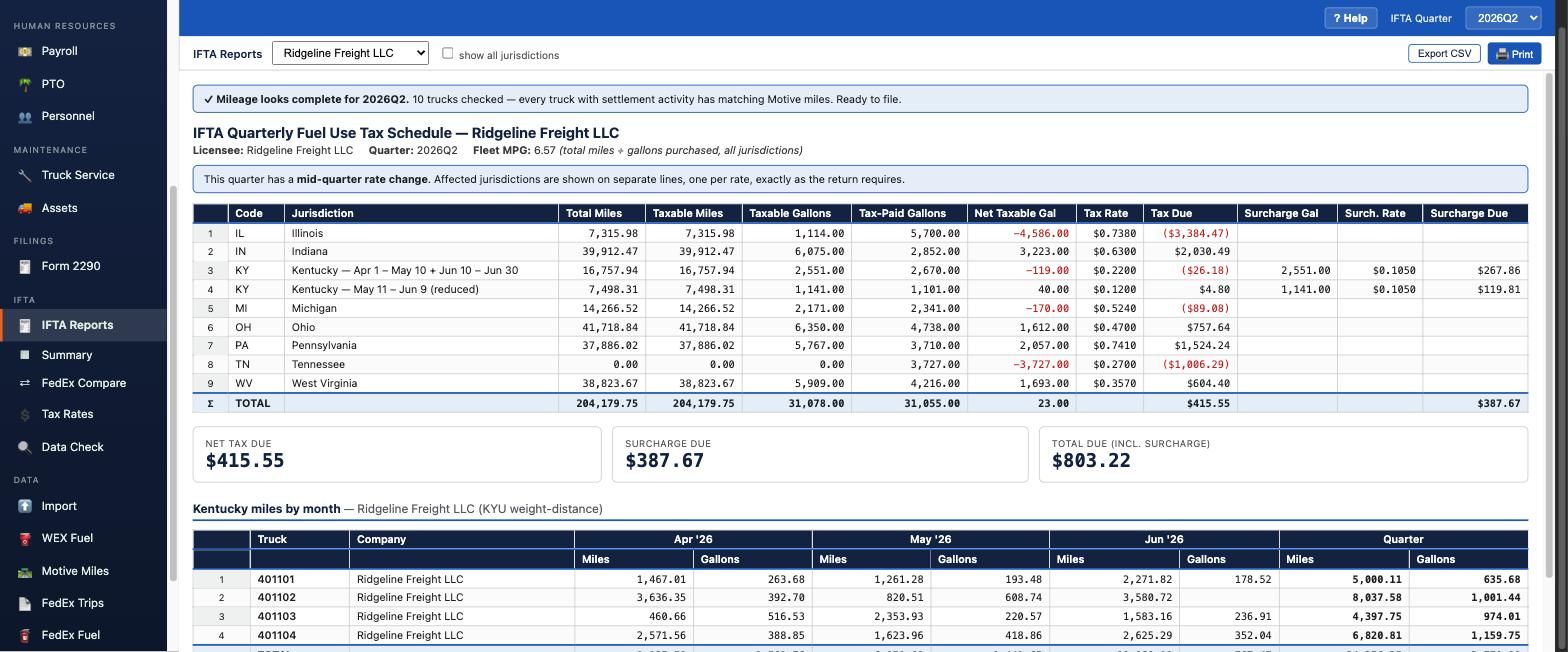Click the Personnel people icon
The height and width of the screenshot is (652, 1568).
[25, 116]
